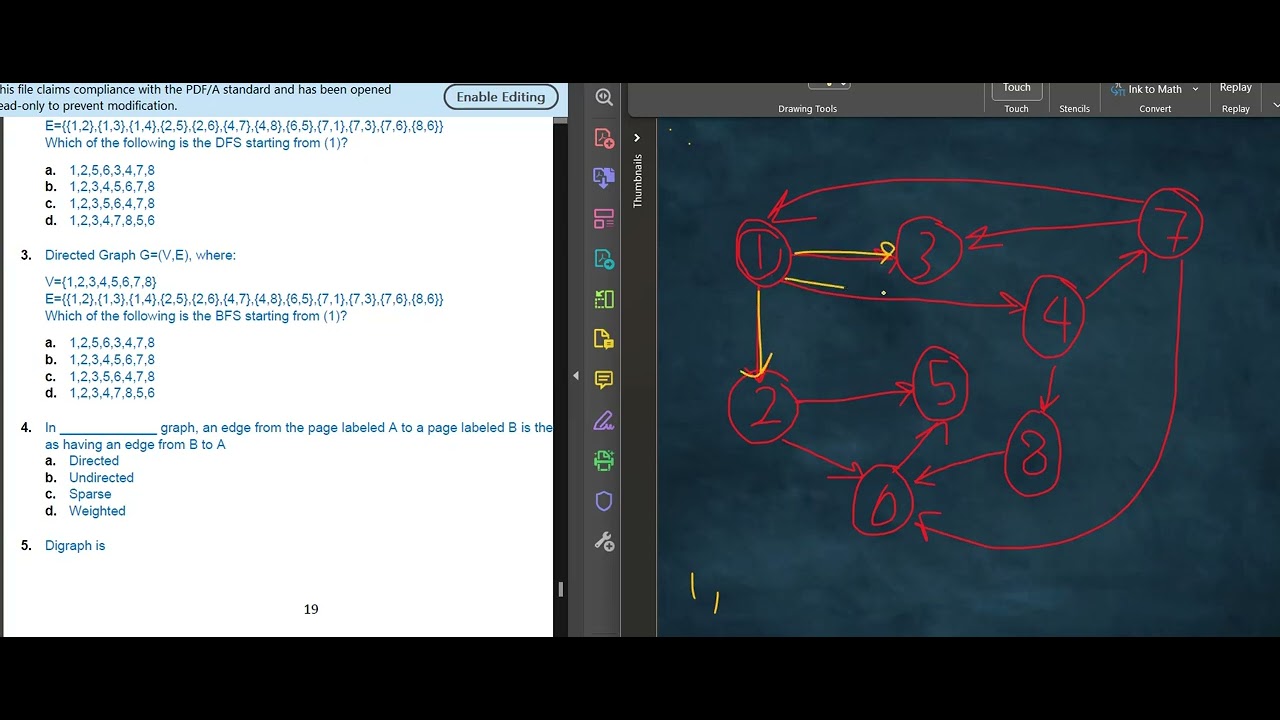Click the Enable Editing button
Viewport: 1280px width, 720px height.
click(501, 97)
